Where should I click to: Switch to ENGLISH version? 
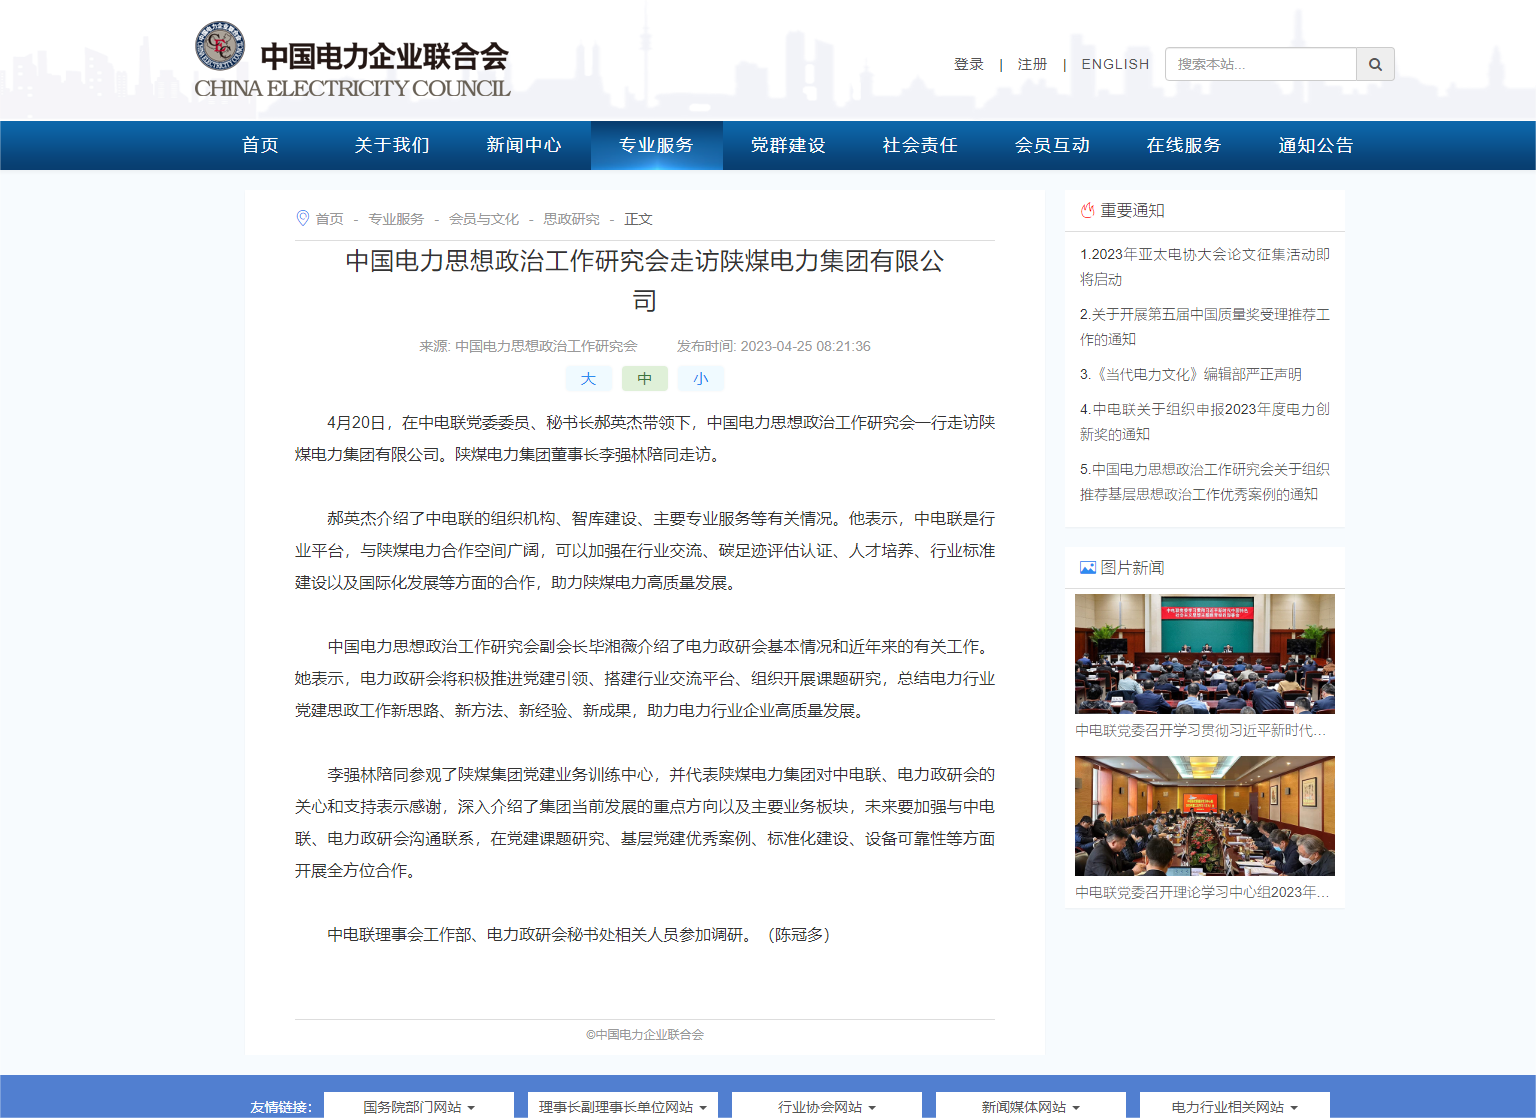tap(1115, 64)
